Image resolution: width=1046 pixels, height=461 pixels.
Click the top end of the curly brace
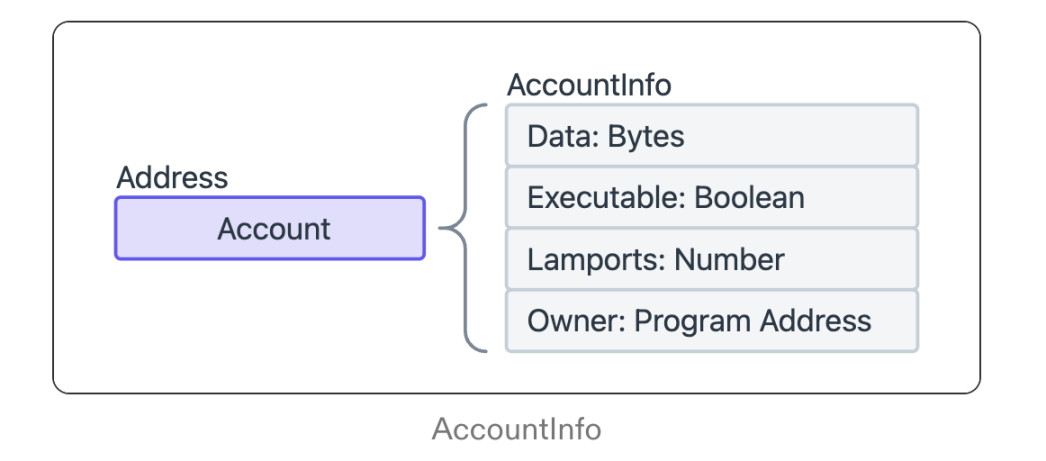484,105
